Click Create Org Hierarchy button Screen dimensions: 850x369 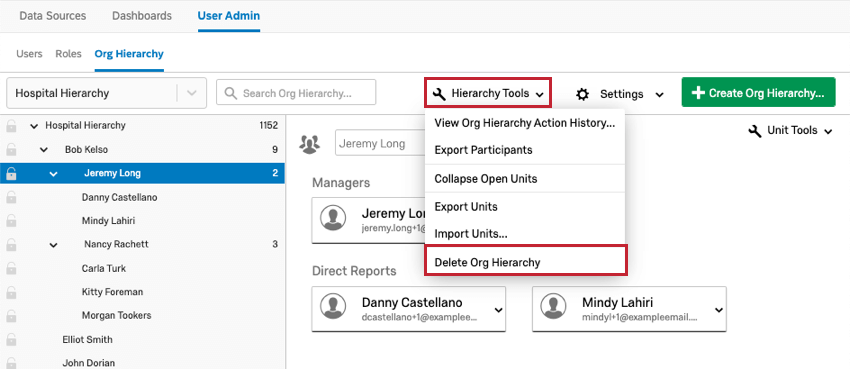(758, 93)
